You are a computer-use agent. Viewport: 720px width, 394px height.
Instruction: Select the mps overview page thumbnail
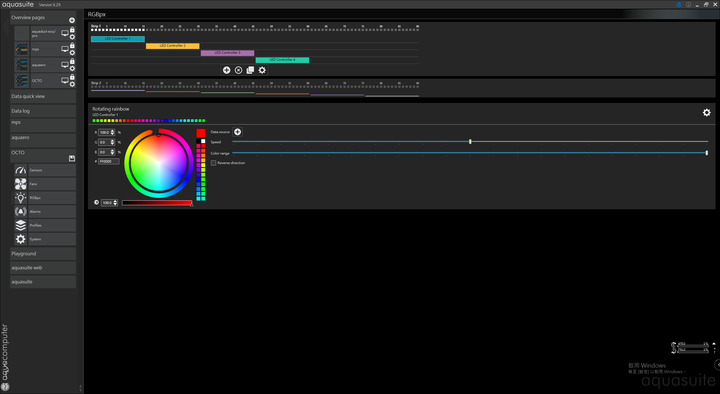coord(22,49)
